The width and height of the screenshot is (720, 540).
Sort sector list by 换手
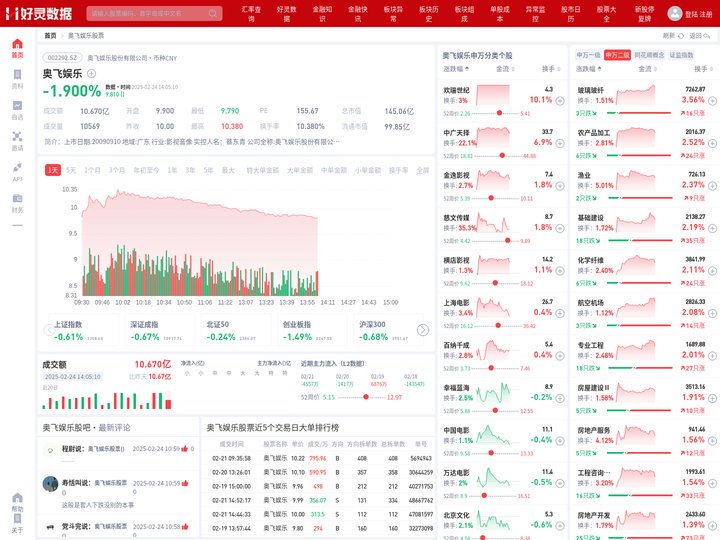(703, 69)
